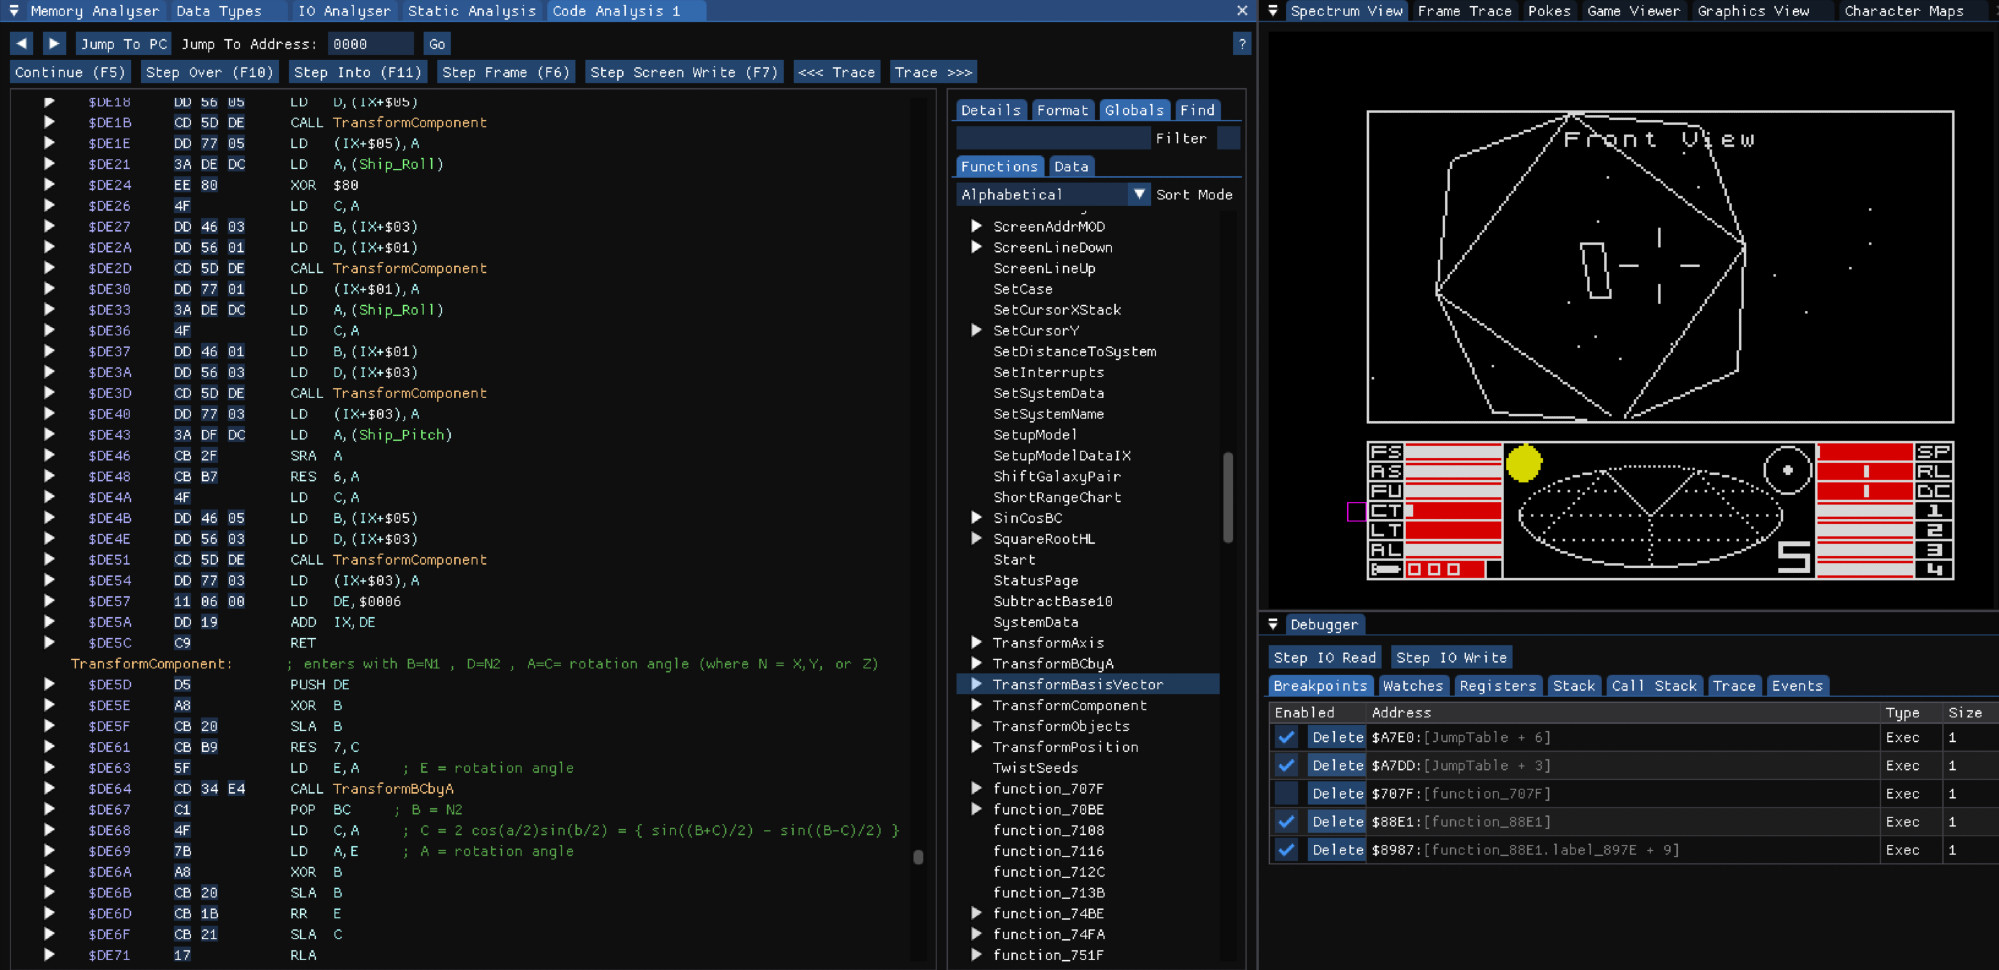The height and width of the screenshot is (970, 1999).
Task: Expand SquareRootHL in the functions list
Action: [x=976, y=539]
